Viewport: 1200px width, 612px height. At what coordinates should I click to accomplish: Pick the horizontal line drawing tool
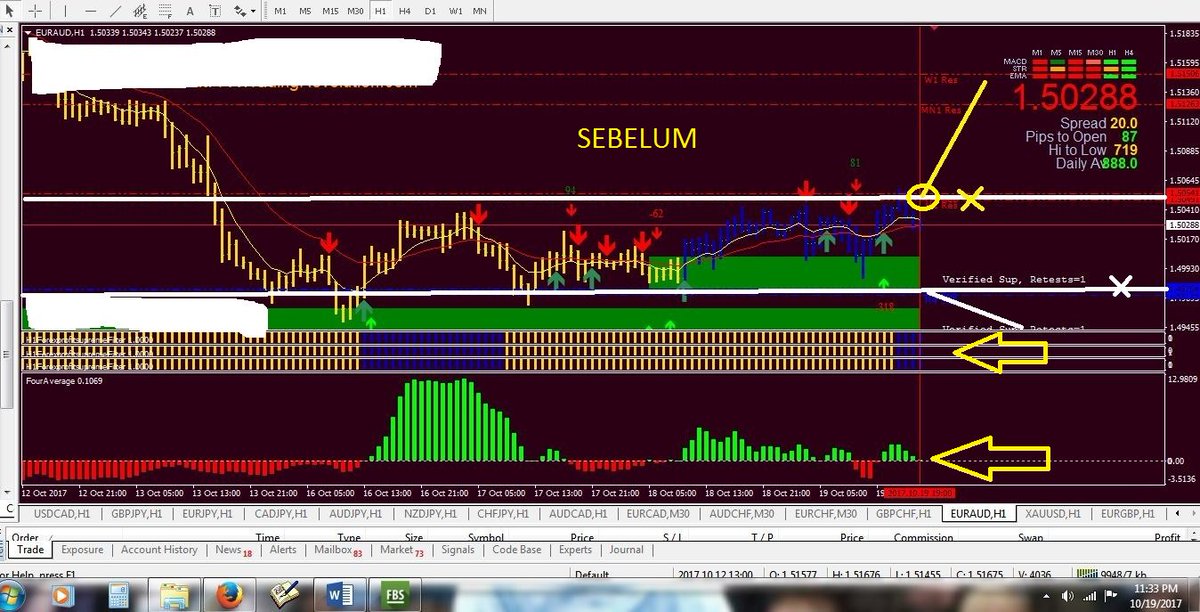(90, 11)
